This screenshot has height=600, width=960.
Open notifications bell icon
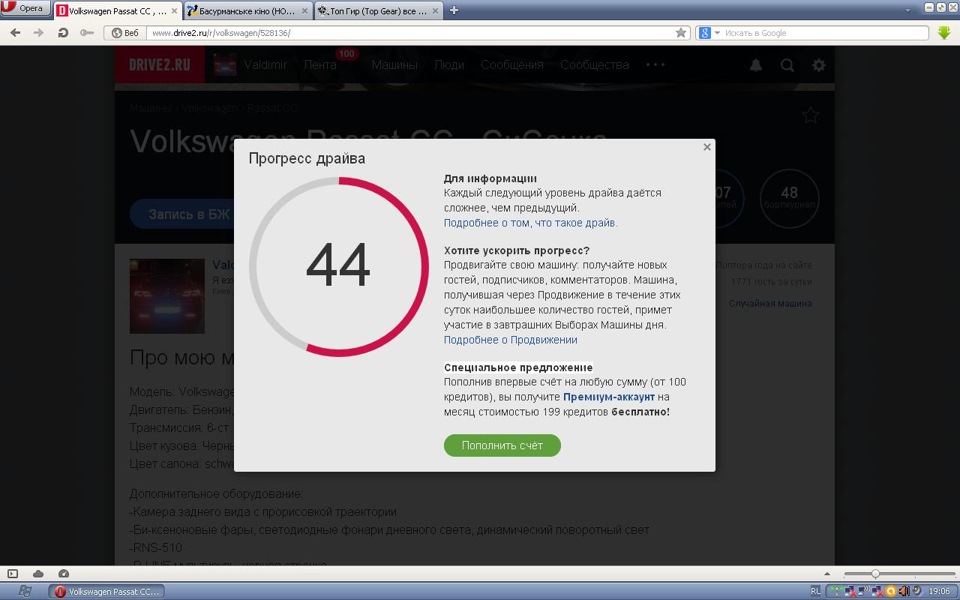pyautogui.click(x=756, y=65)
